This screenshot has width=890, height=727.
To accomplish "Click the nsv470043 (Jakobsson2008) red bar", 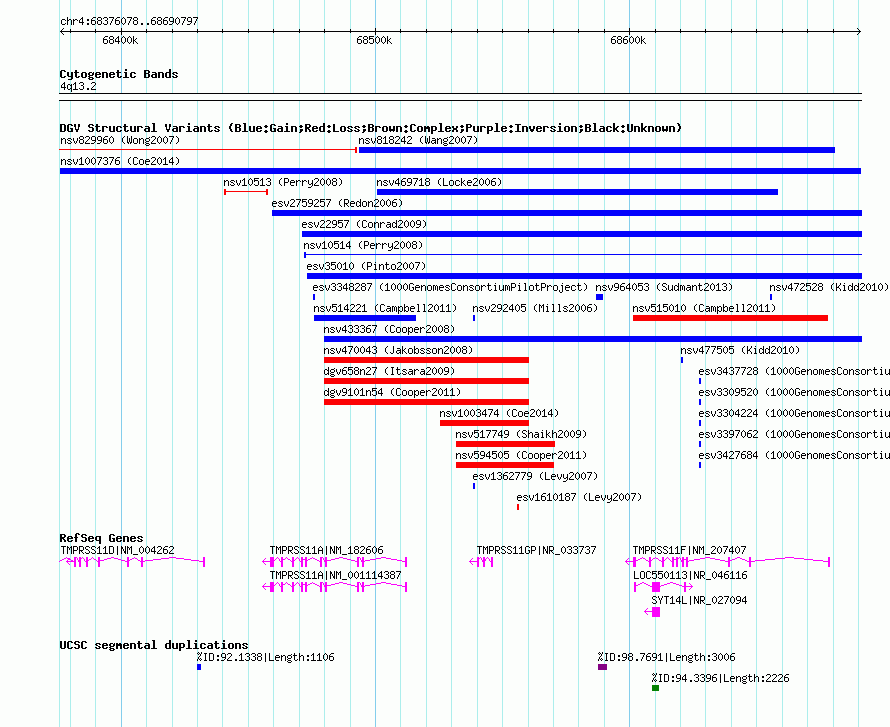I will [x=426, y=360].
